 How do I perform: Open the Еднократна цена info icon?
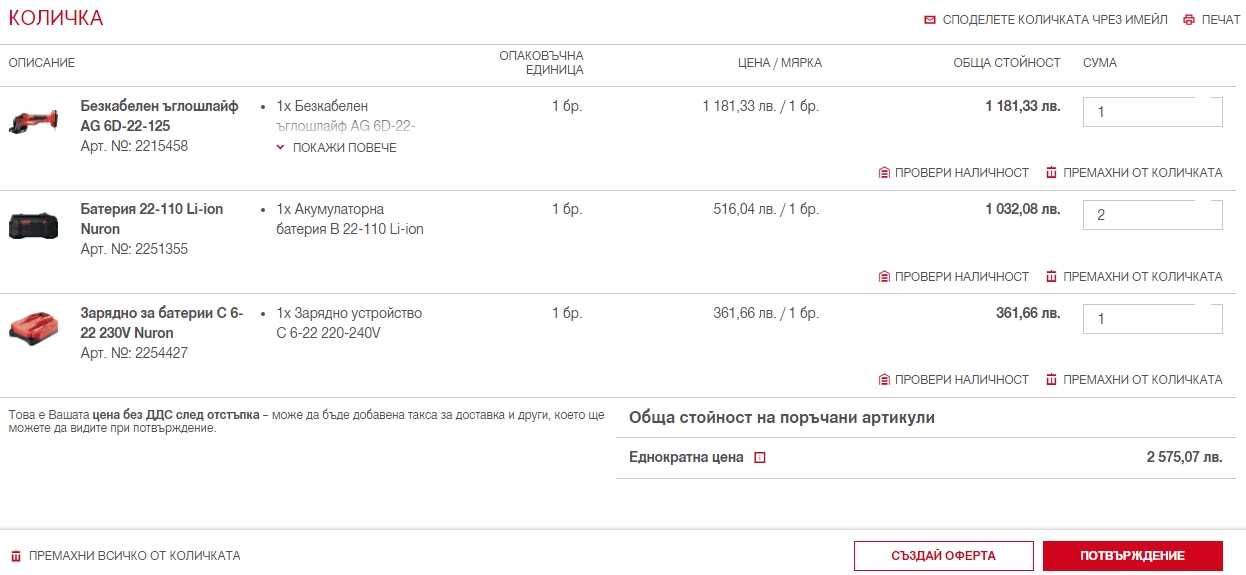click(x=759, y=458)
